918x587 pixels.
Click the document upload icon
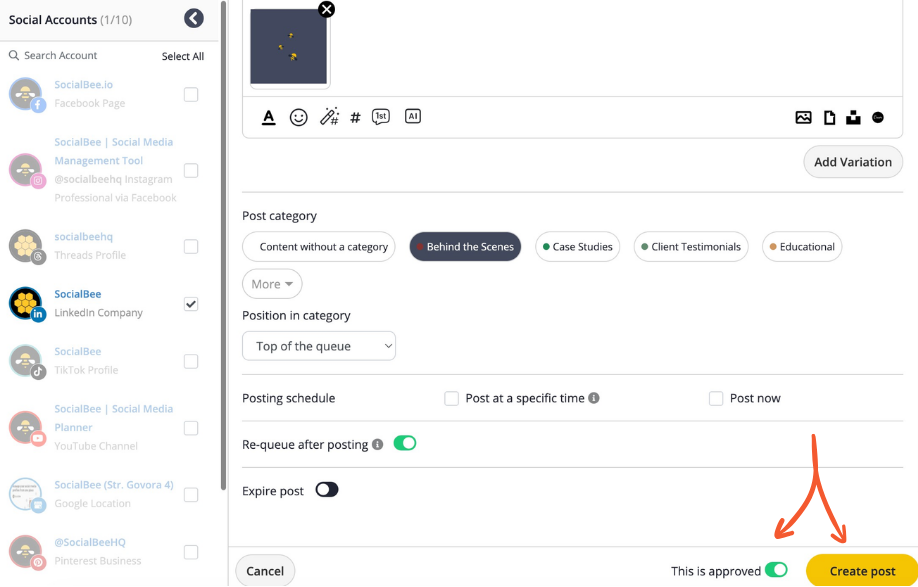[829, 117]
